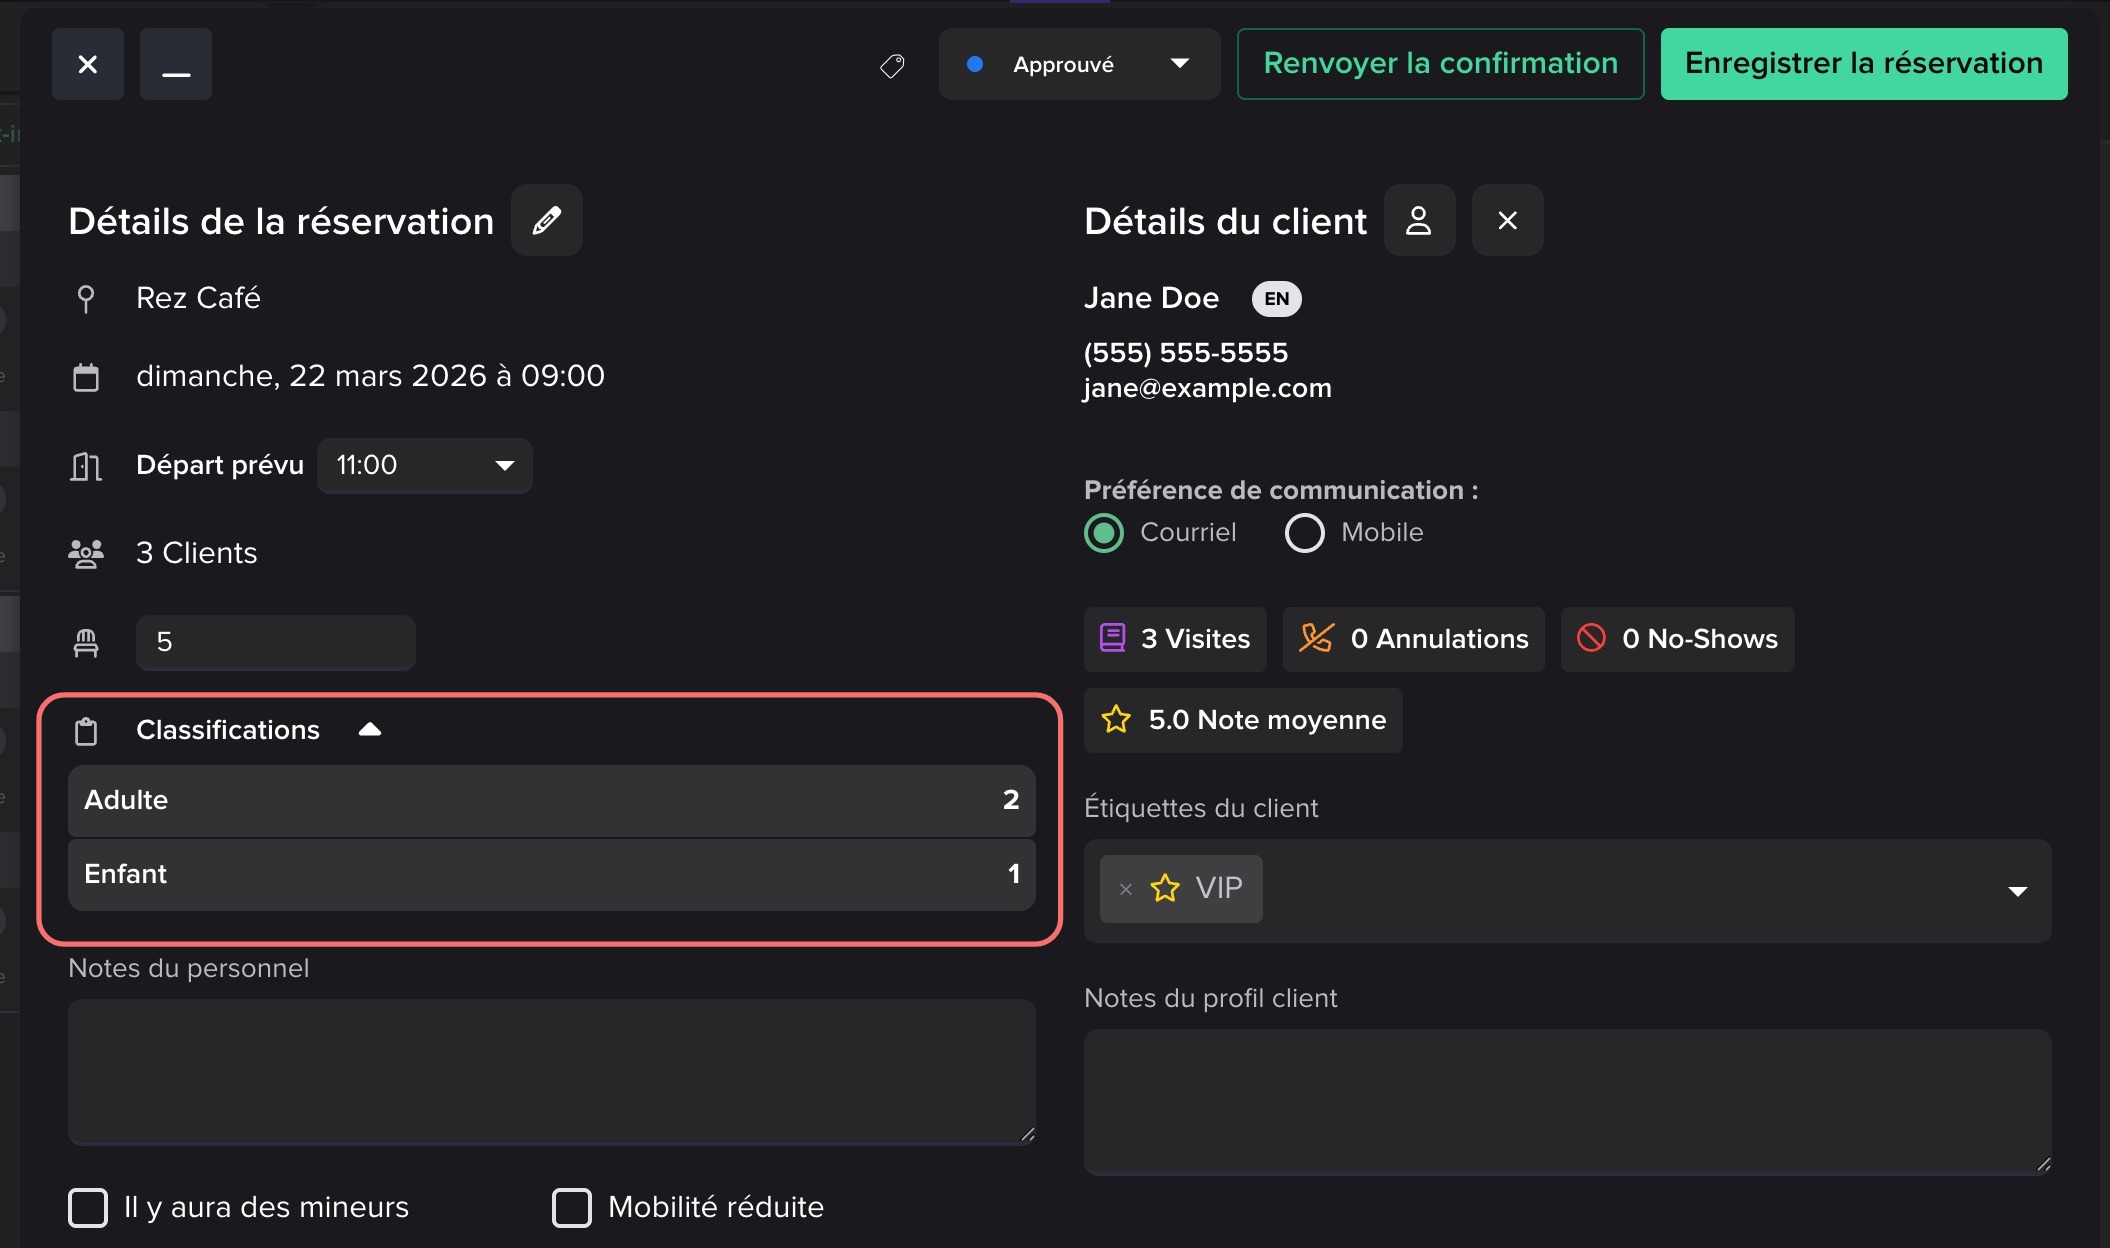
Task: Select Courriel communication preference
Action: [1105, 533]
